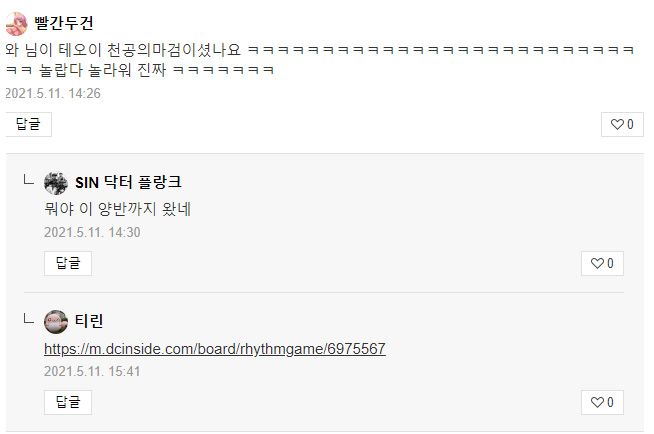Click reply-indent arrow beside SIN 닥터 플랑크
Viewport: 654px width, 434px height.
pos(28,180)
